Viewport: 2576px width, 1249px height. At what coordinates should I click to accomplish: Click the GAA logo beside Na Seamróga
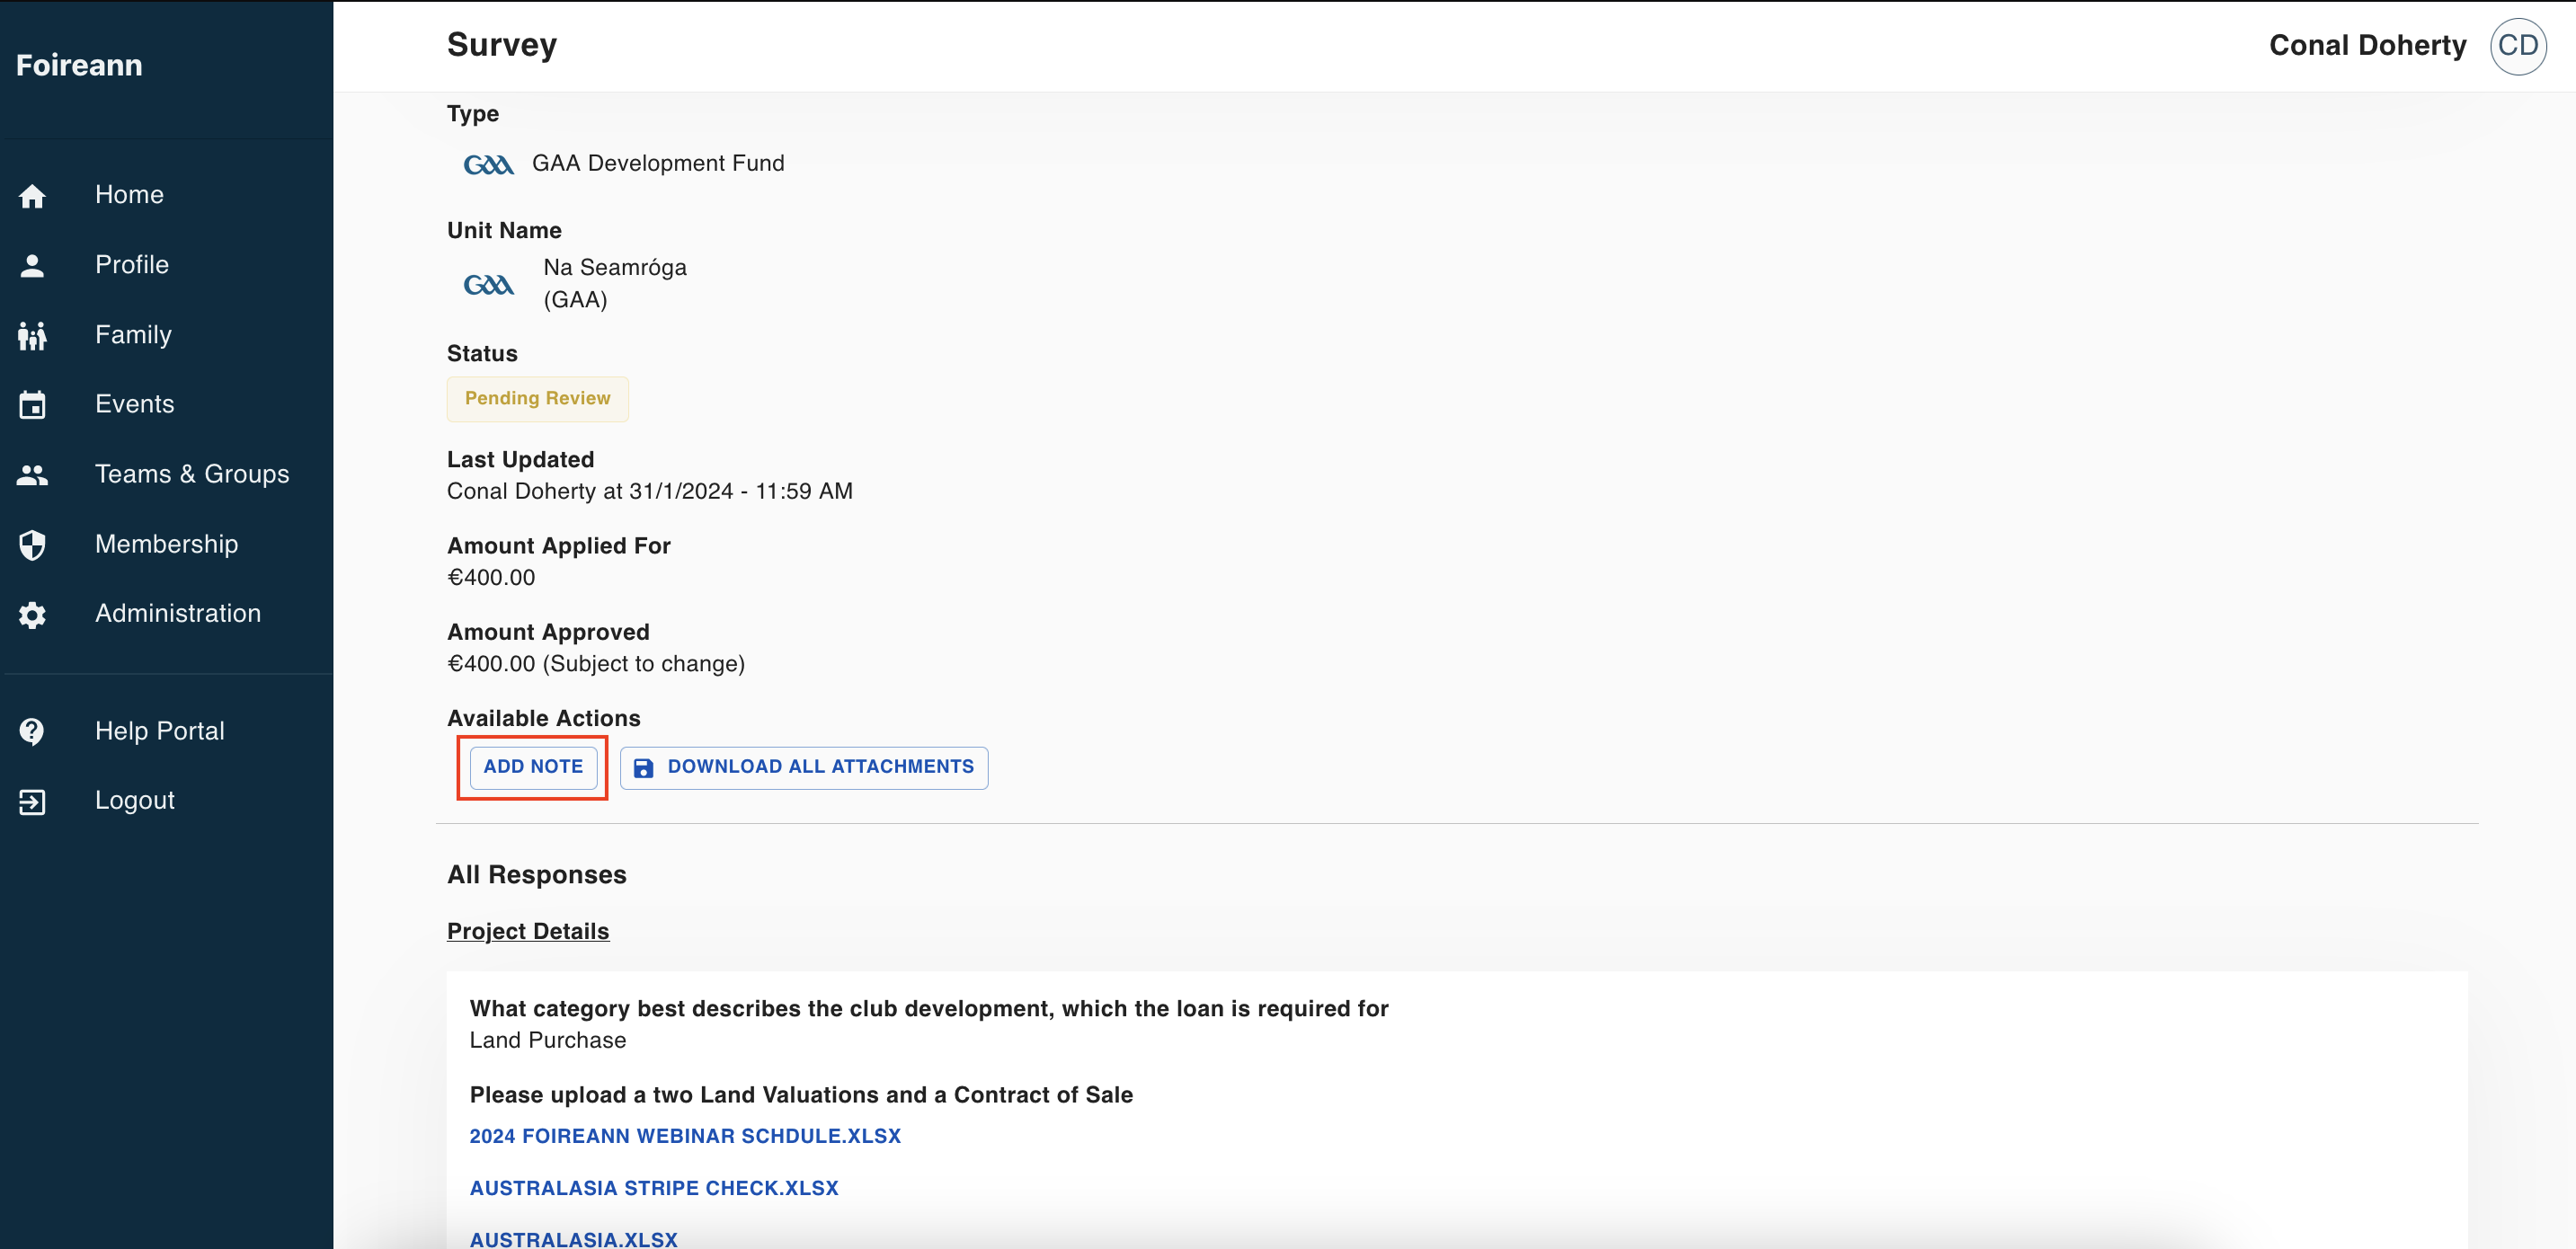(488, 285)
